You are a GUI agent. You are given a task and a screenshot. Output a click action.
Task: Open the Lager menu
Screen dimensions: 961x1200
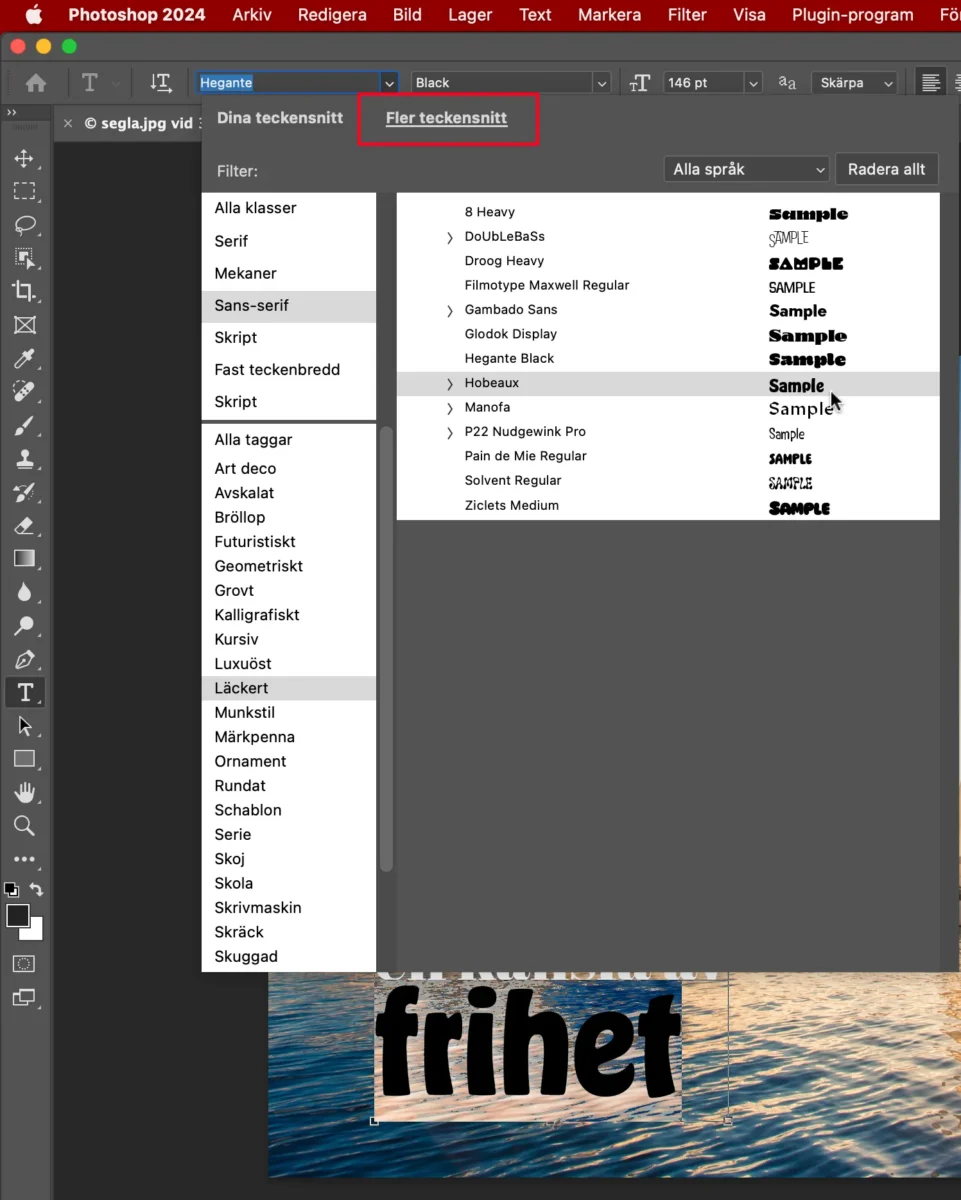pyautogui.click(x=470, y=15)
